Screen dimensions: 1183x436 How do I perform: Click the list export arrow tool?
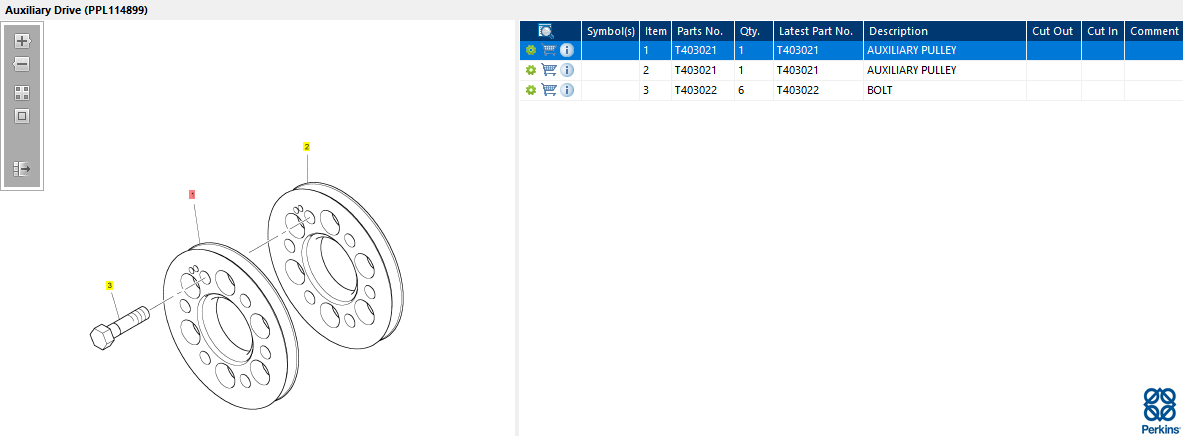pyautogui.click(x=22, y=168)
